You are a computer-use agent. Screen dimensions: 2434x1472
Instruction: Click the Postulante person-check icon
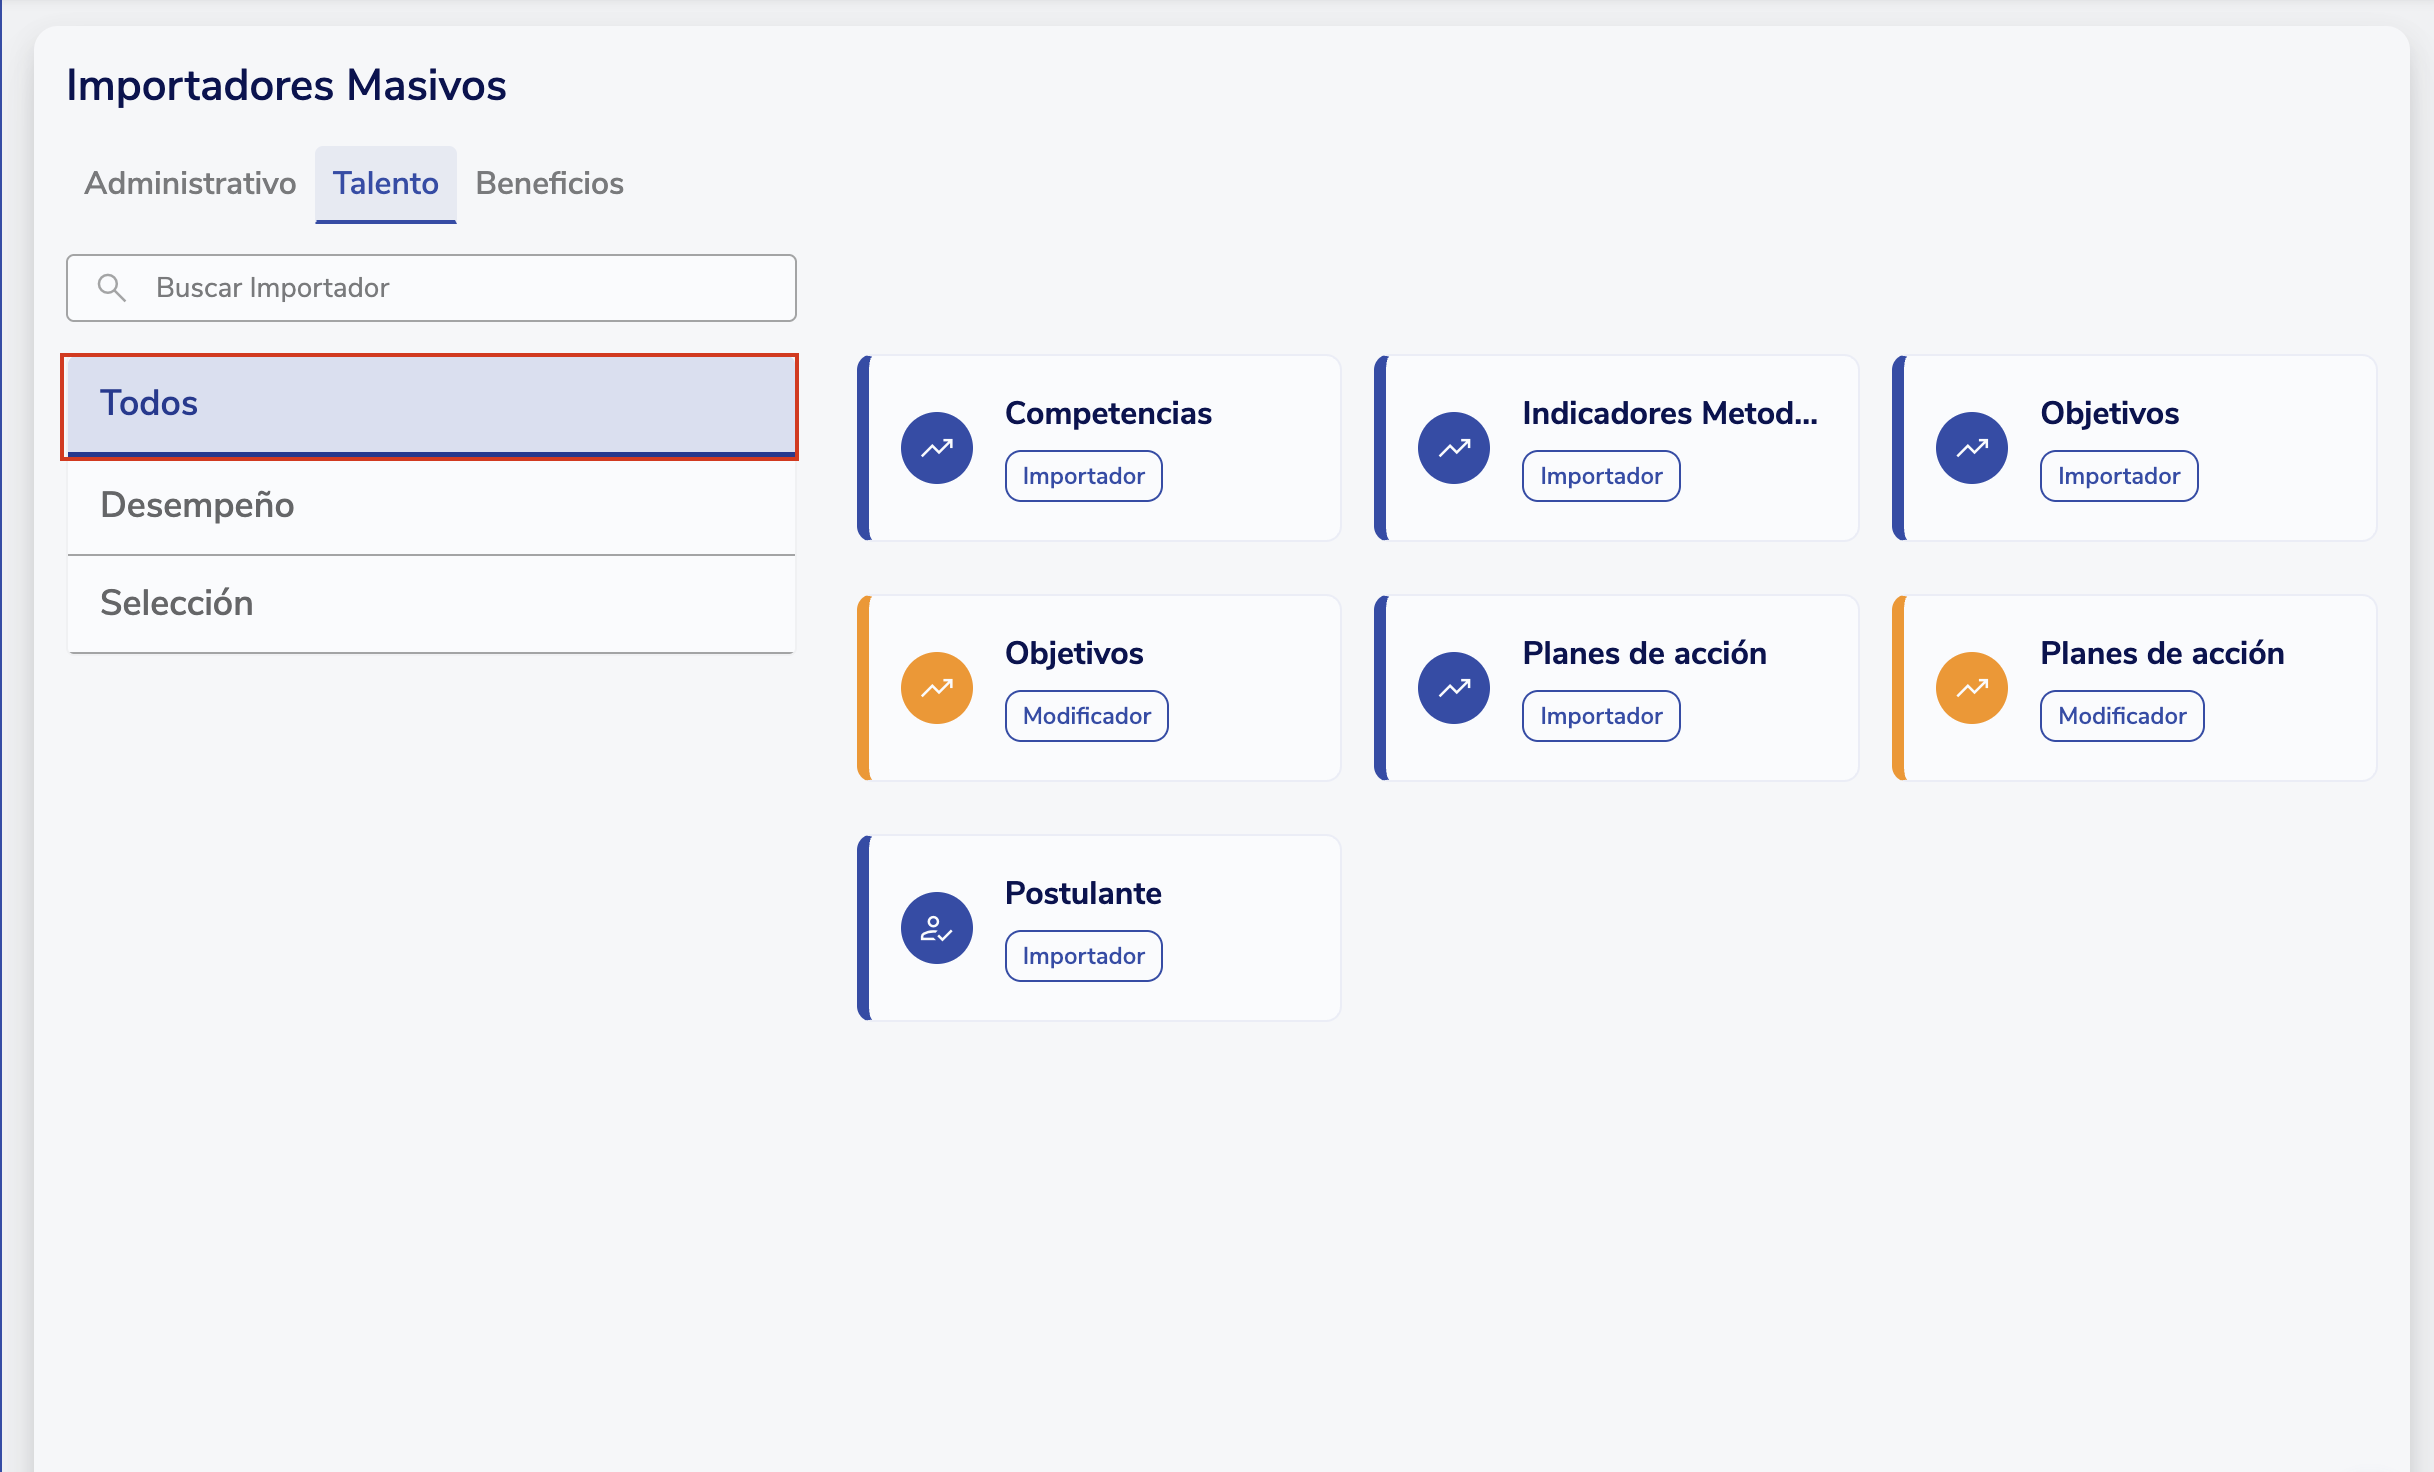click(x=936, y=928)
